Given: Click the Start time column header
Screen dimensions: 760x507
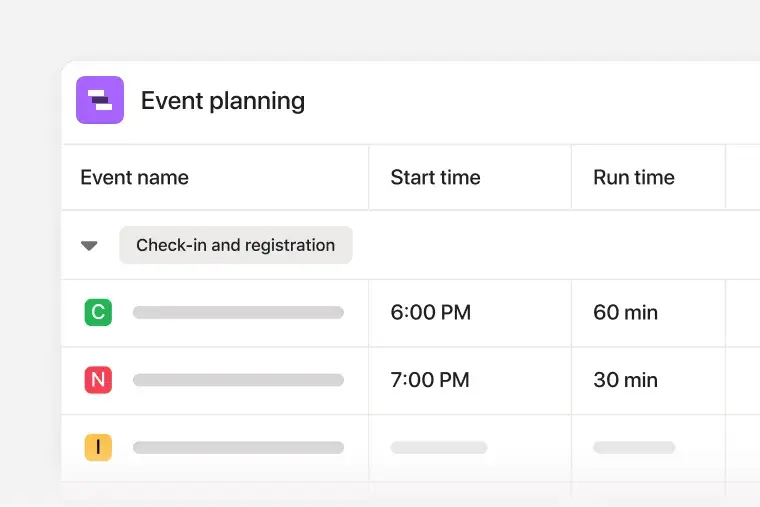Looking at the screenshot, I should click(x=435, y=177).
